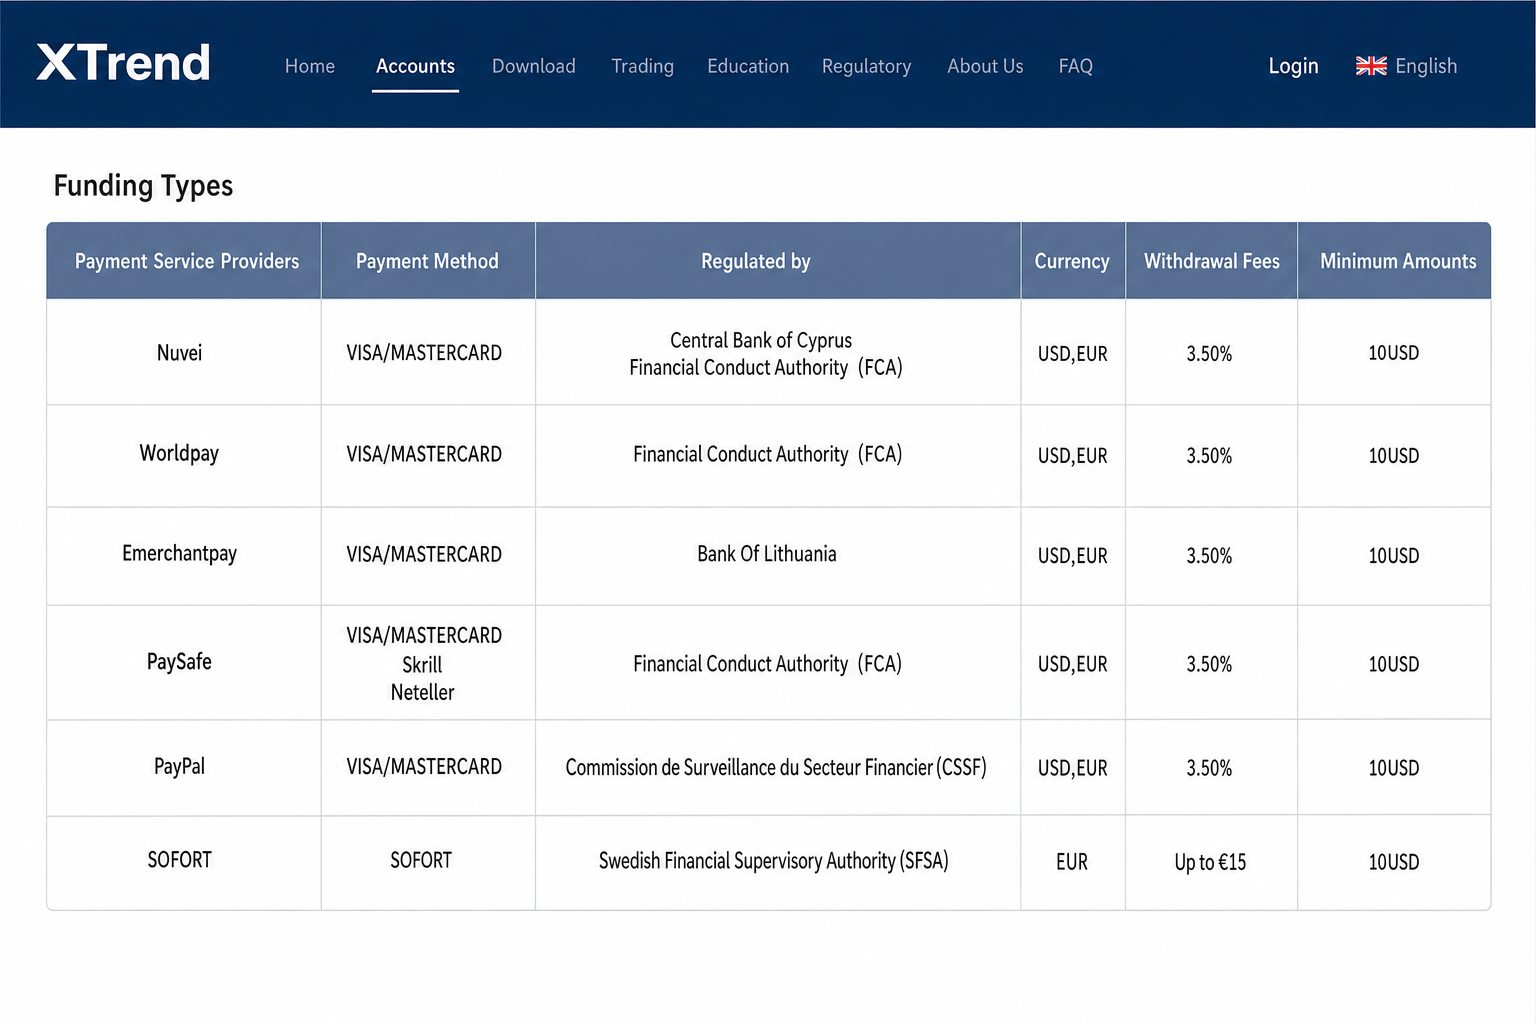The image size is (1536, 1024).
Task: Click VISA/MASTERCARD in the Nuvei row
Action: [424, 353]
